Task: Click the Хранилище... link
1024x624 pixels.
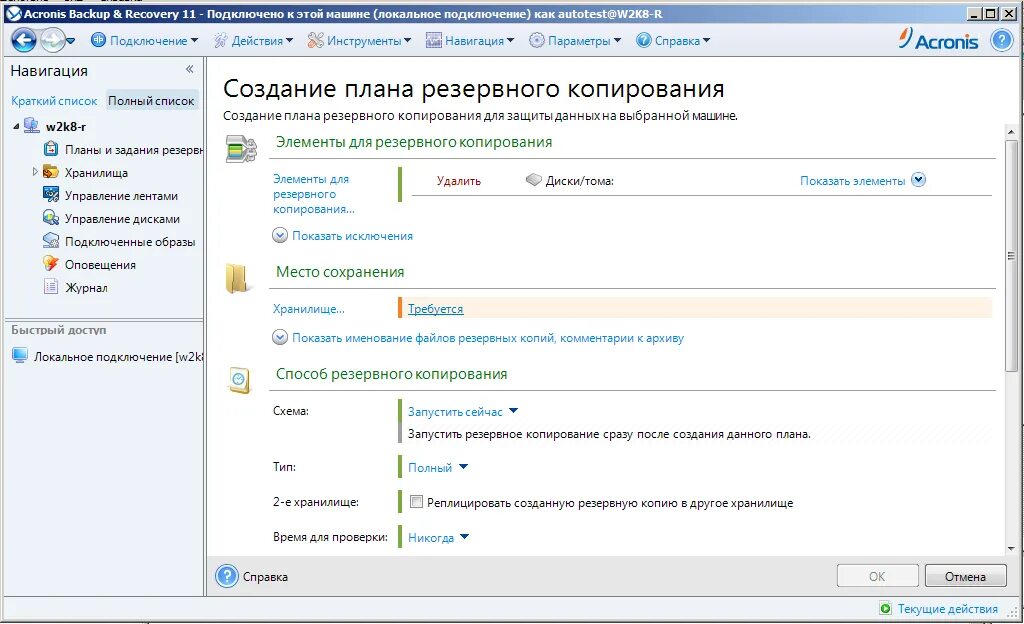Action: (308, 309)
